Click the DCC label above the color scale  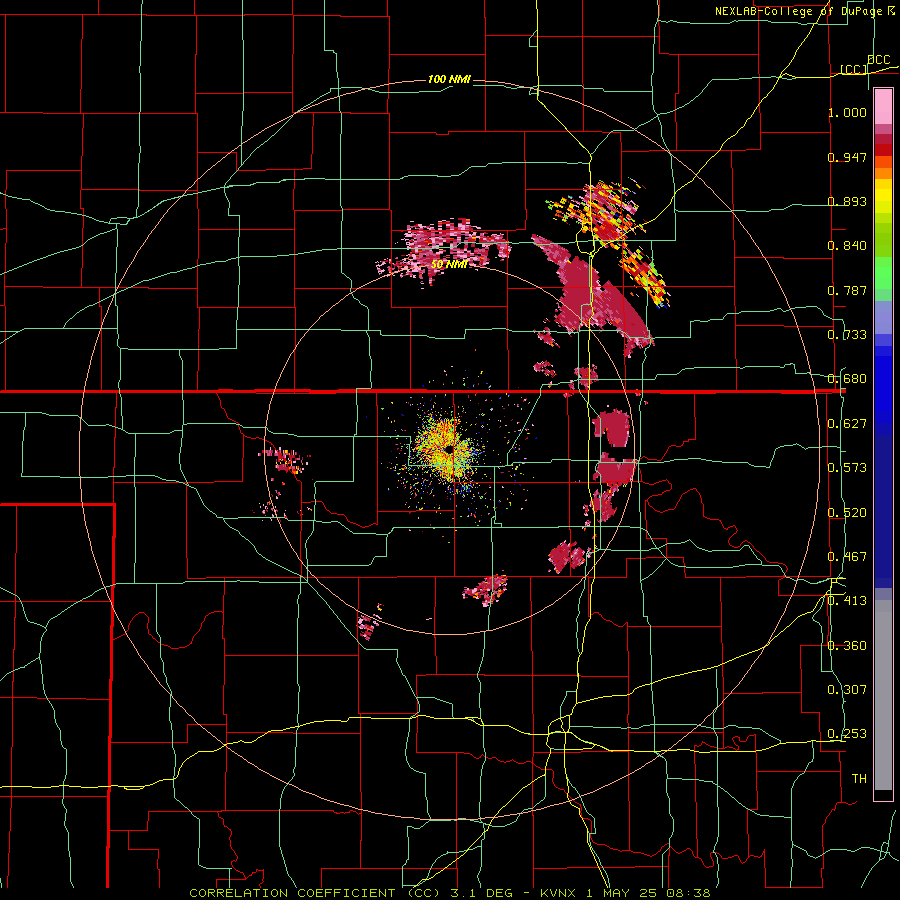[x=878, y=60]
